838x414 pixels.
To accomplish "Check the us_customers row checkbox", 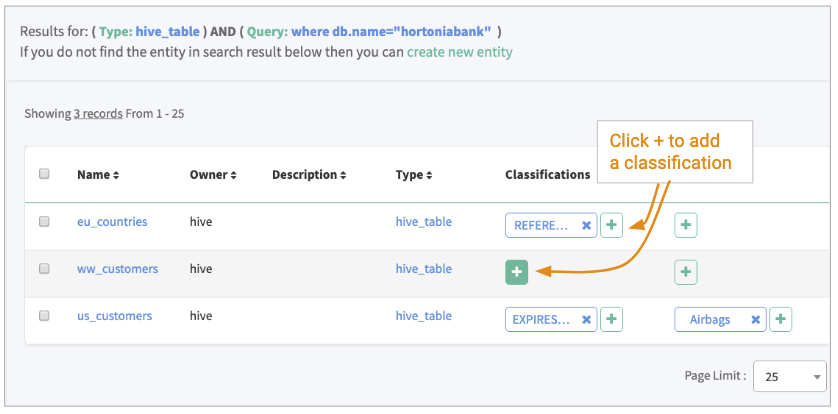I will tap(44, 316).
